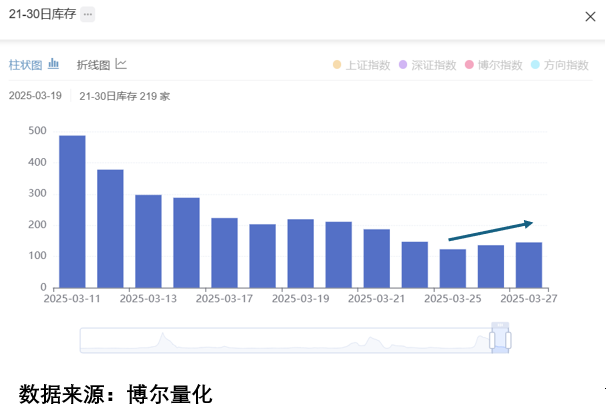Image resolution: width=613 pixels, height=414 pixels.
Task: Open the ellipsis menu next to 21-30日库存
Action: pos(88,14)
